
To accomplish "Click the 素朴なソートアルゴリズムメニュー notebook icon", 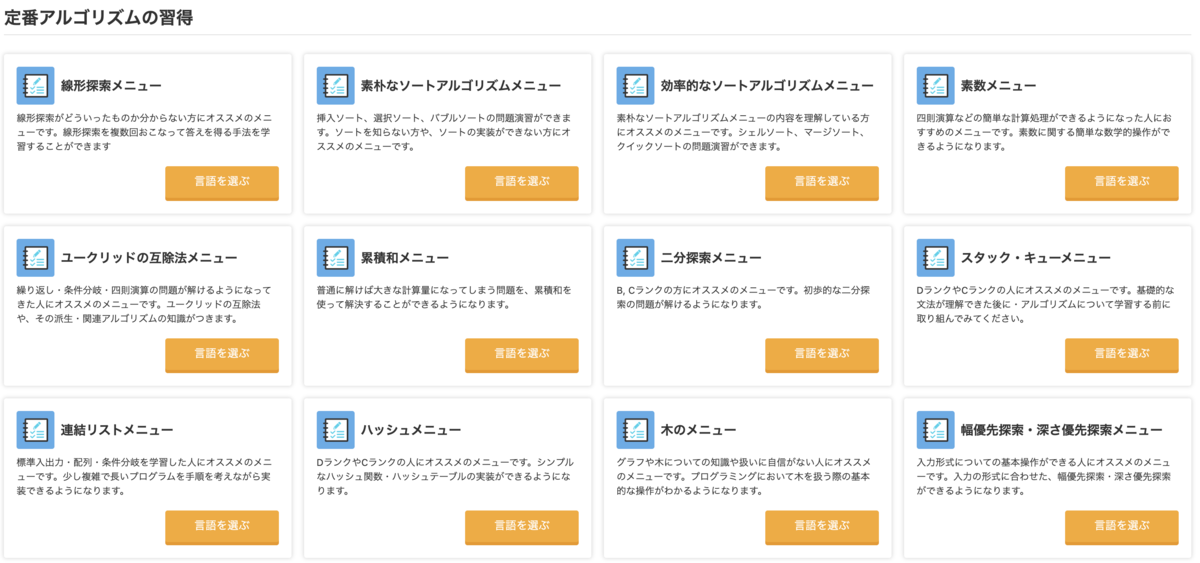I will tap(335, 86).
